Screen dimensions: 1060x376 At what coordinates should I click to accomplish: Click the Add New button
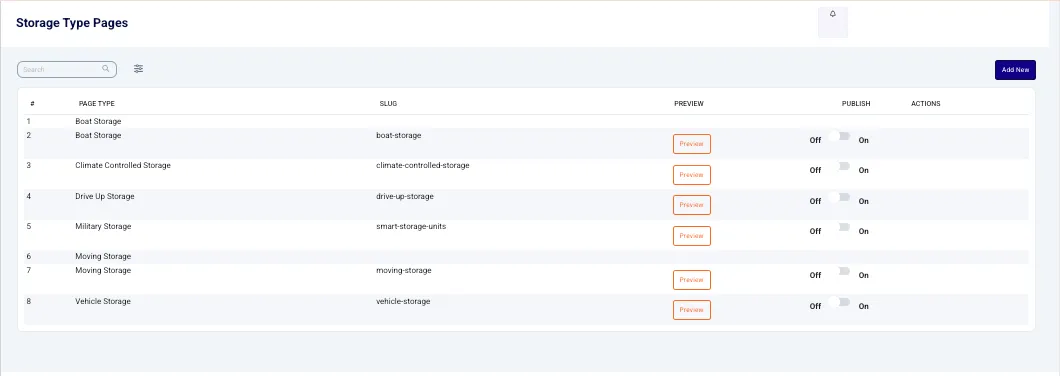pos(1015,70)
